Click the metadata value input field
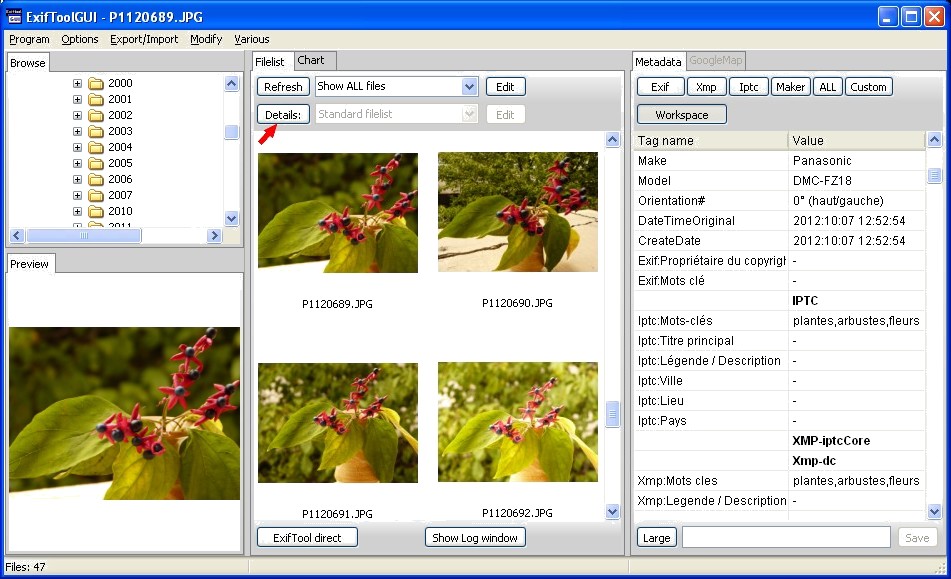Image resolution: width=951 pixels, height=579 pixels. pos(786,537)
